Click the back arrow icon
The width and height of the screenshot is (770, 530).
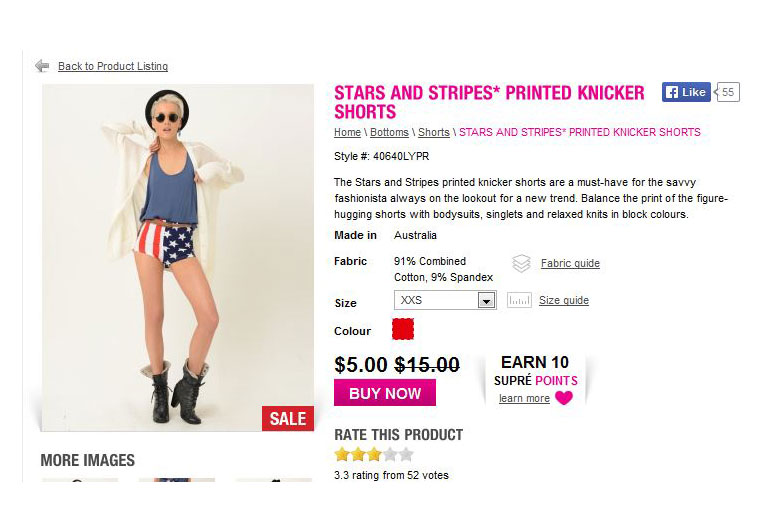coord(42,66)
